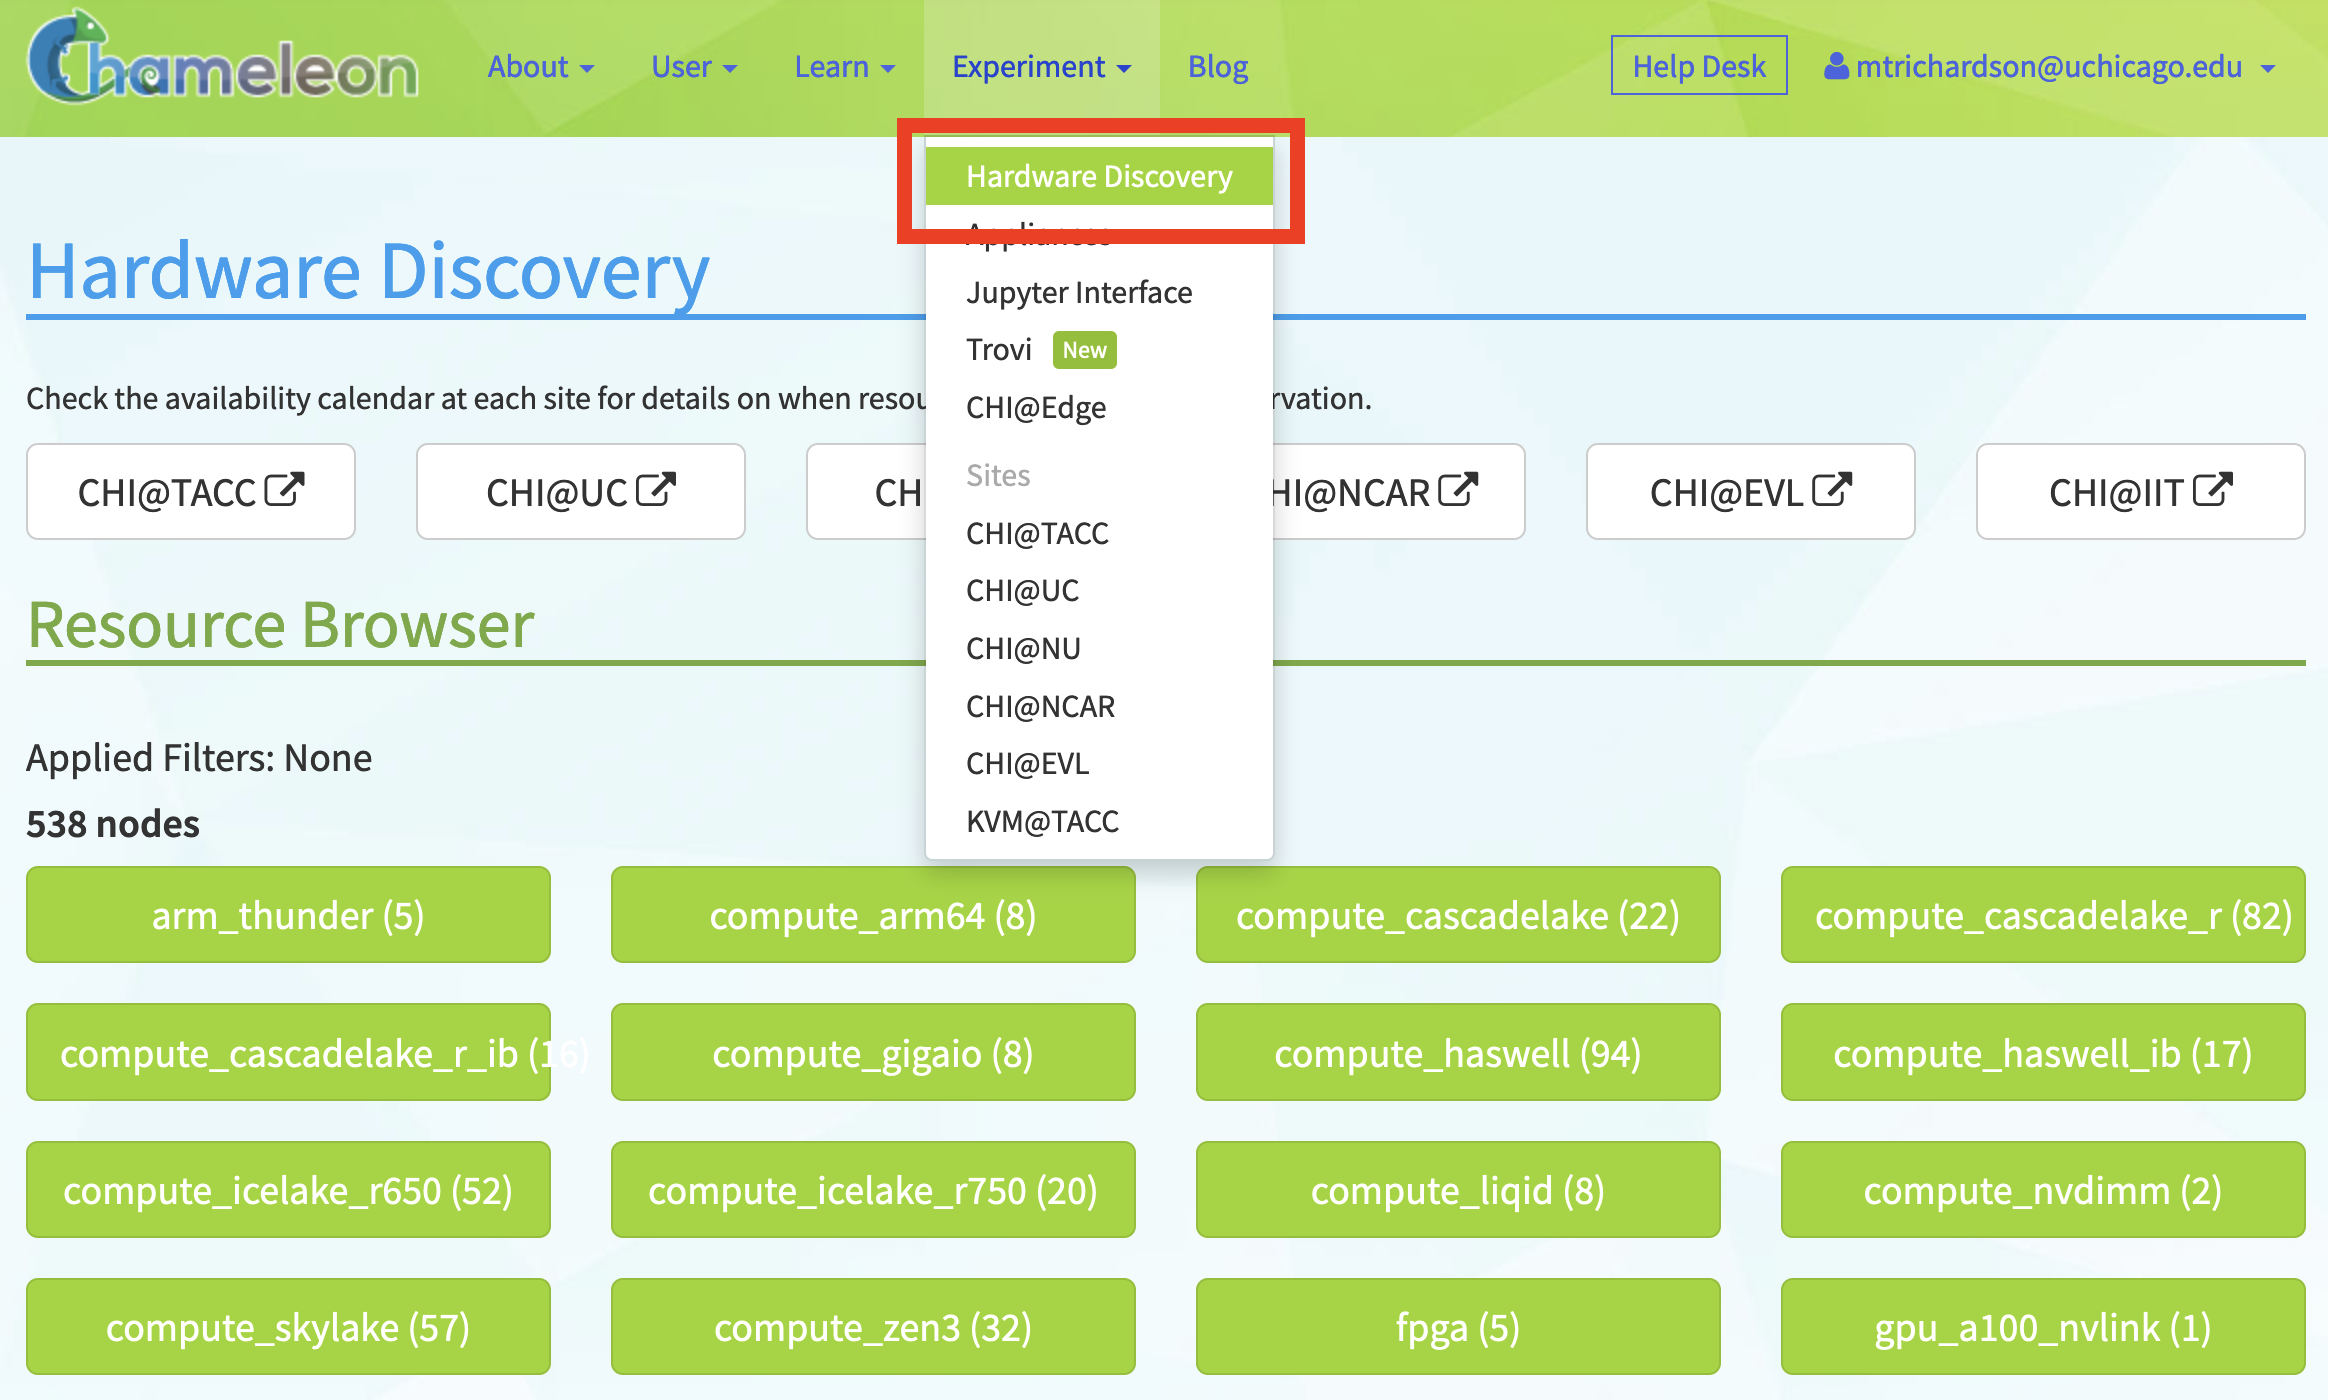Image resolution: width=2328 pixels, height=1400 pixels.
Task: Open the mtrichardson@uchicago.edu account menu
Action: pyautogui.click(x=2050, y=67)
